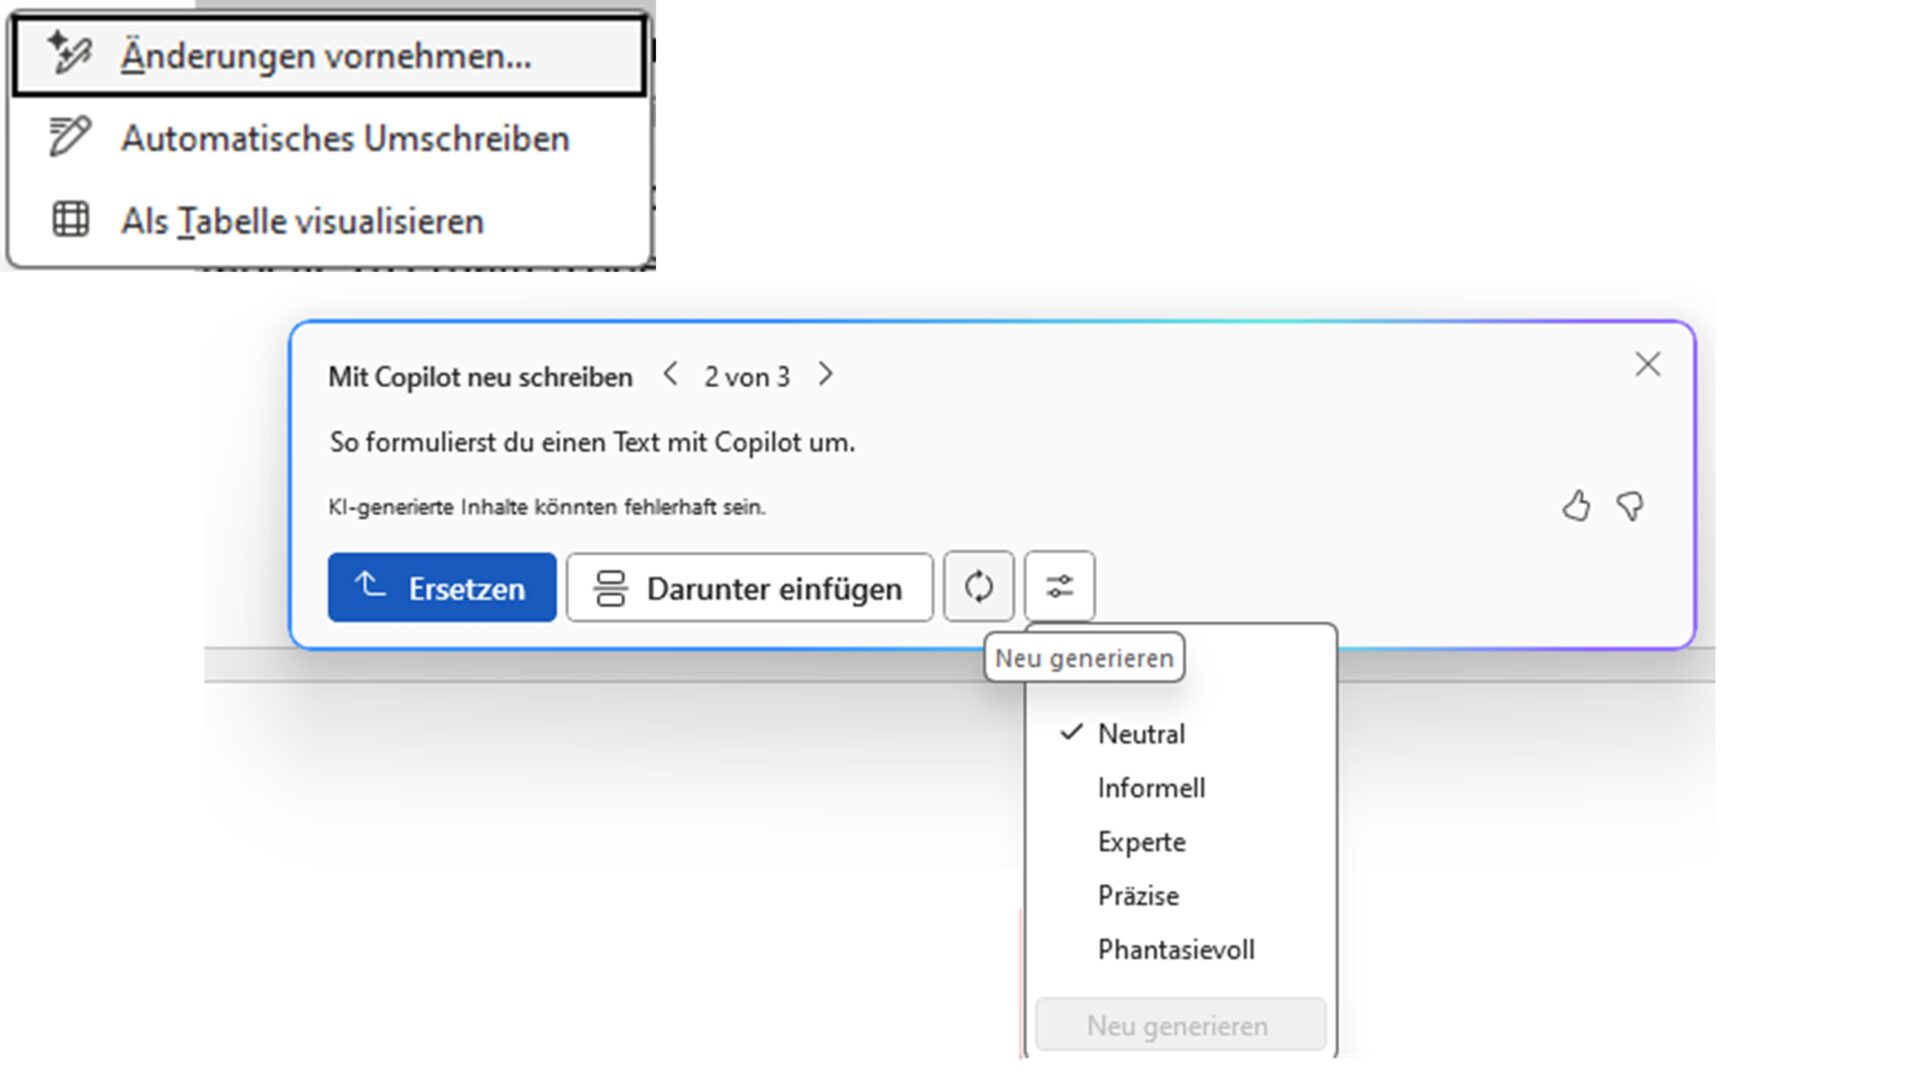Click the "2 von 3" suggestion counter
Viewport: 1920px width, 1080px height.
tap(747, 377)
